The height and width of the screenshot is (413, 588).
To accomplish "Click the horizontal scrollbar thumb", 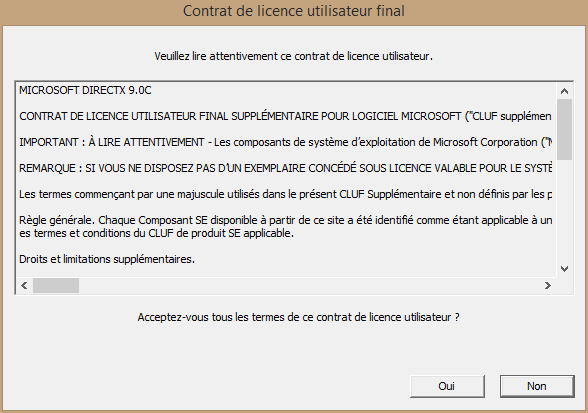I will [56, 285].
